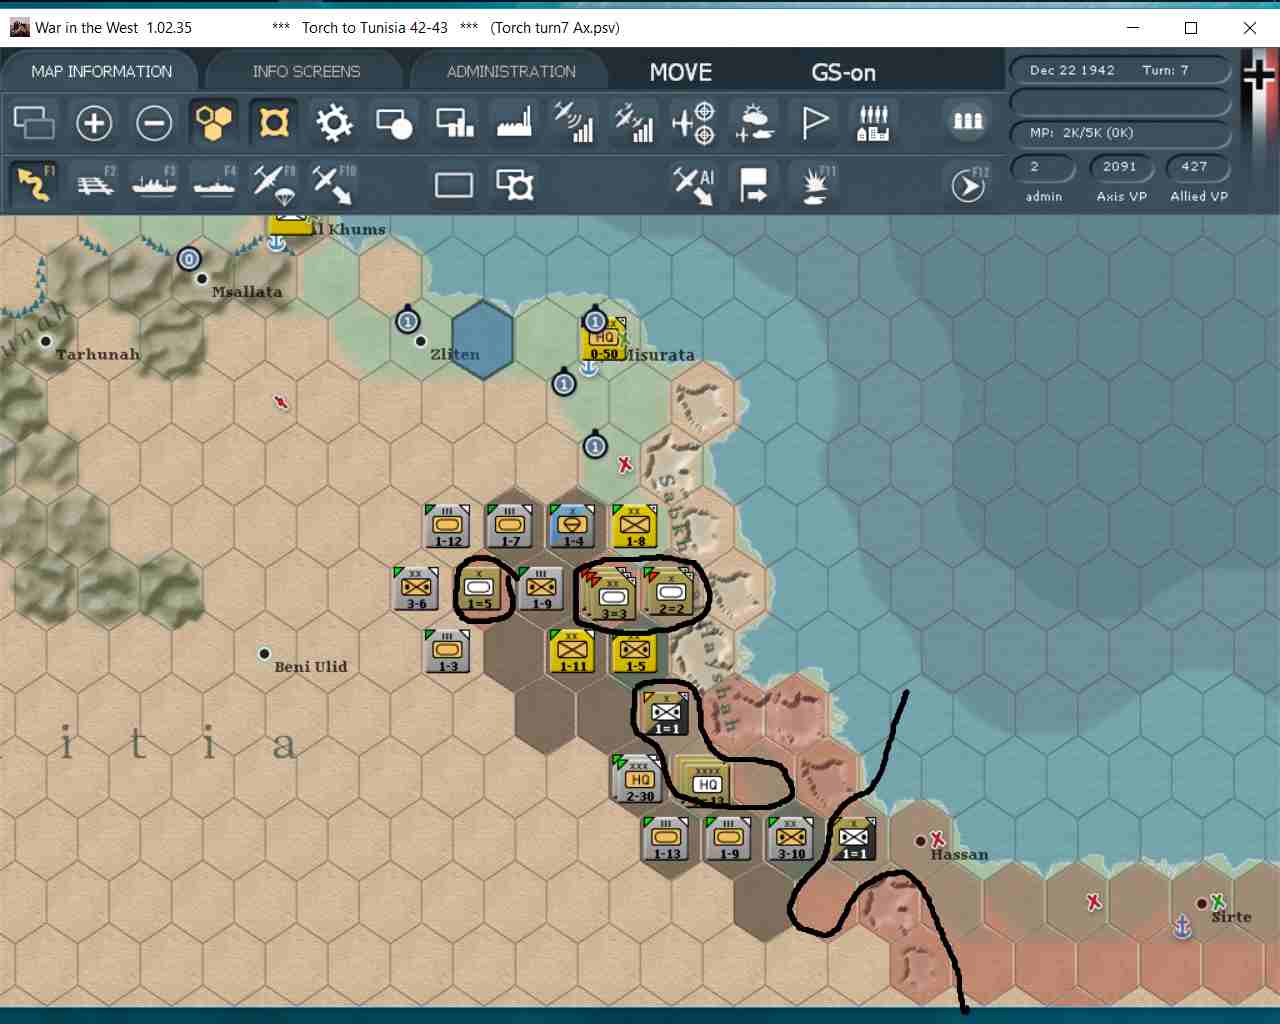Click the plane-with-crosshairs target icon
The width and height of the screenshot is (1280, 1024).
(694, 123)
